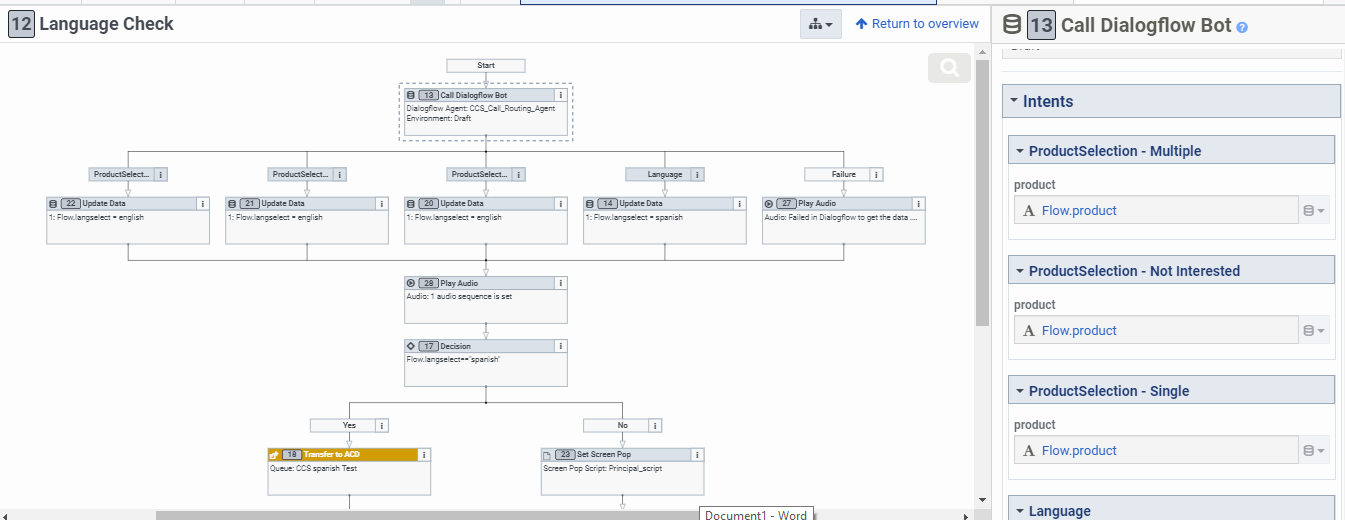Click info icon beside No branch label
Image resolution: width=1345 pixels, height=520 pixels.
click(x=655, y=425)
